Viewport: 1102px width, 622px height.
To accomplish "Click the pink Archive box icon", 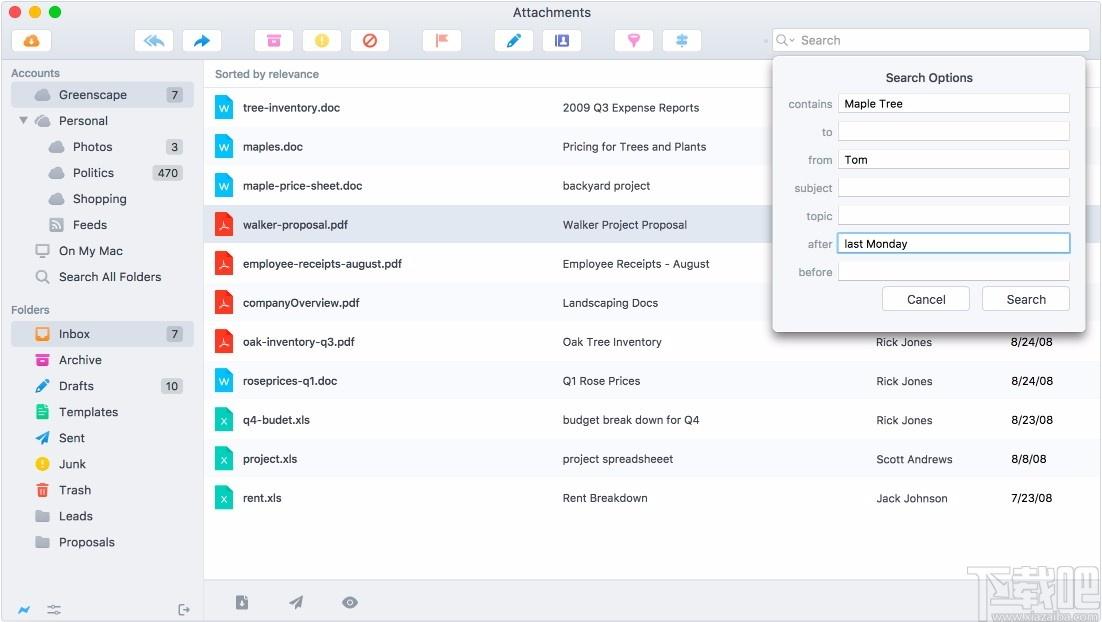I will point(274,41).
